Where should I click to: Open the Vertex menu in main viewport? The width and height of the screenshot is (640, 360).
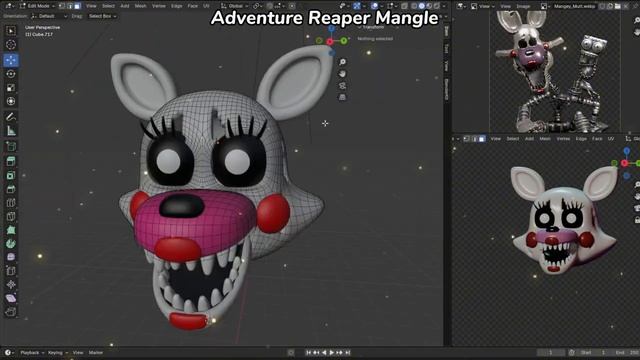pyautogui.click(x=159, y=6)
